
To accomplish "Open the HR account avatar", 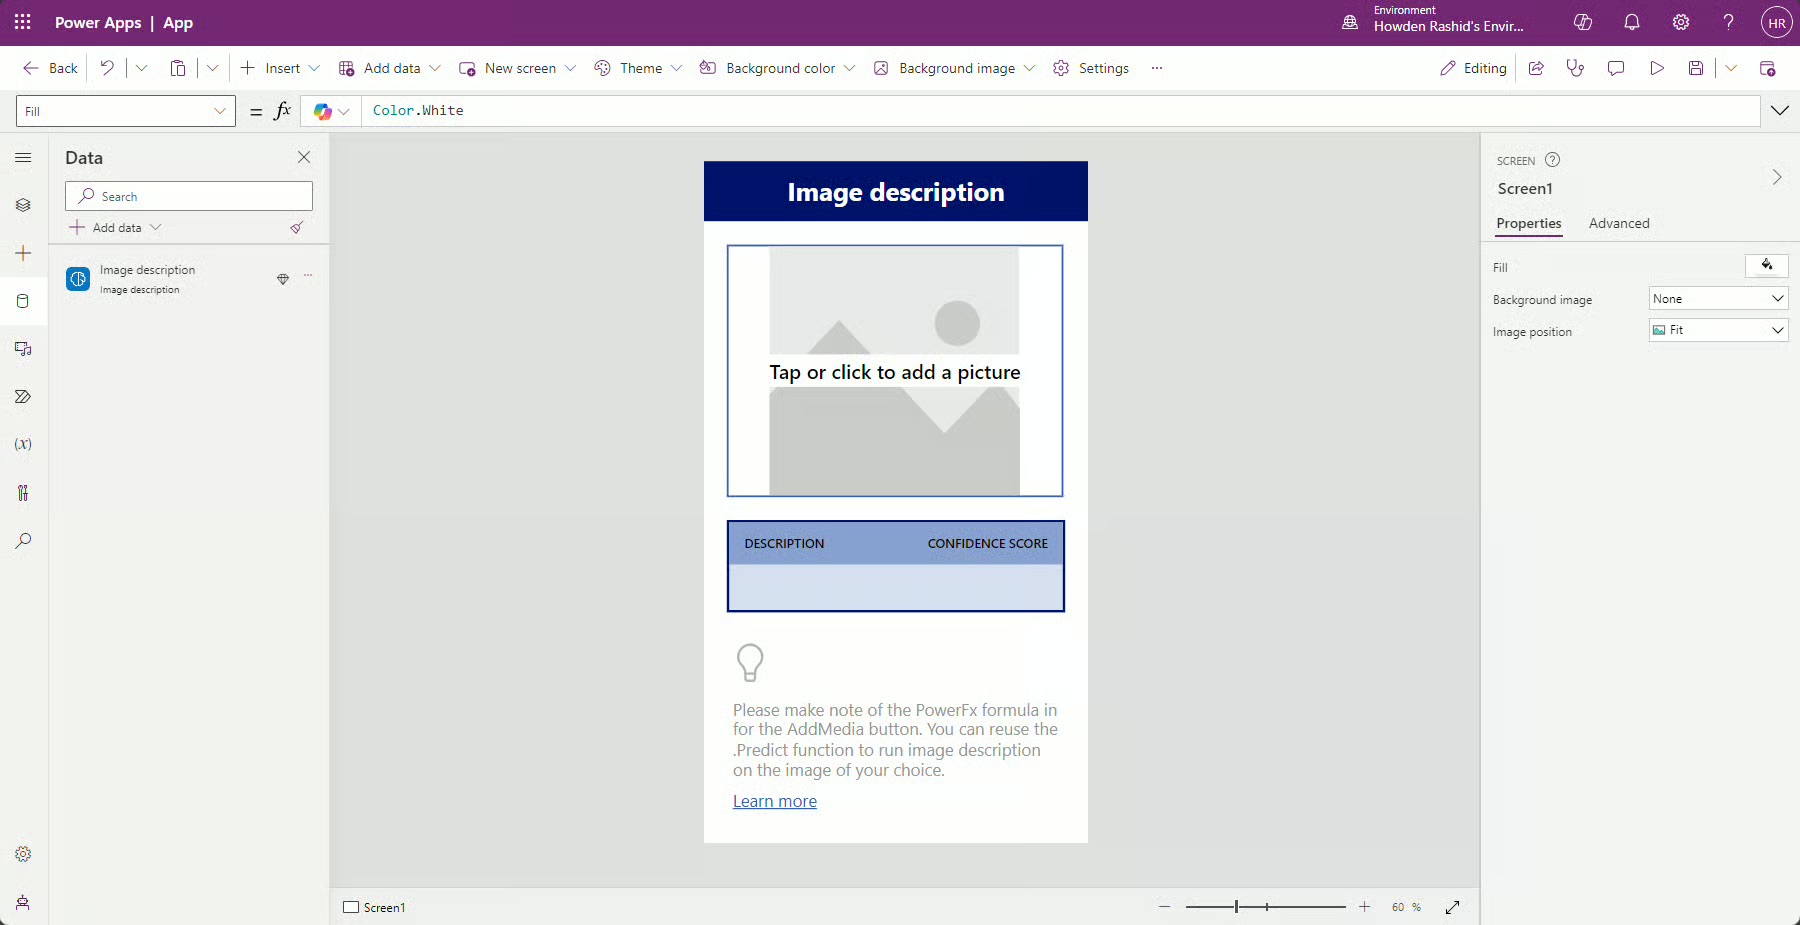I will click(1777, 23).
